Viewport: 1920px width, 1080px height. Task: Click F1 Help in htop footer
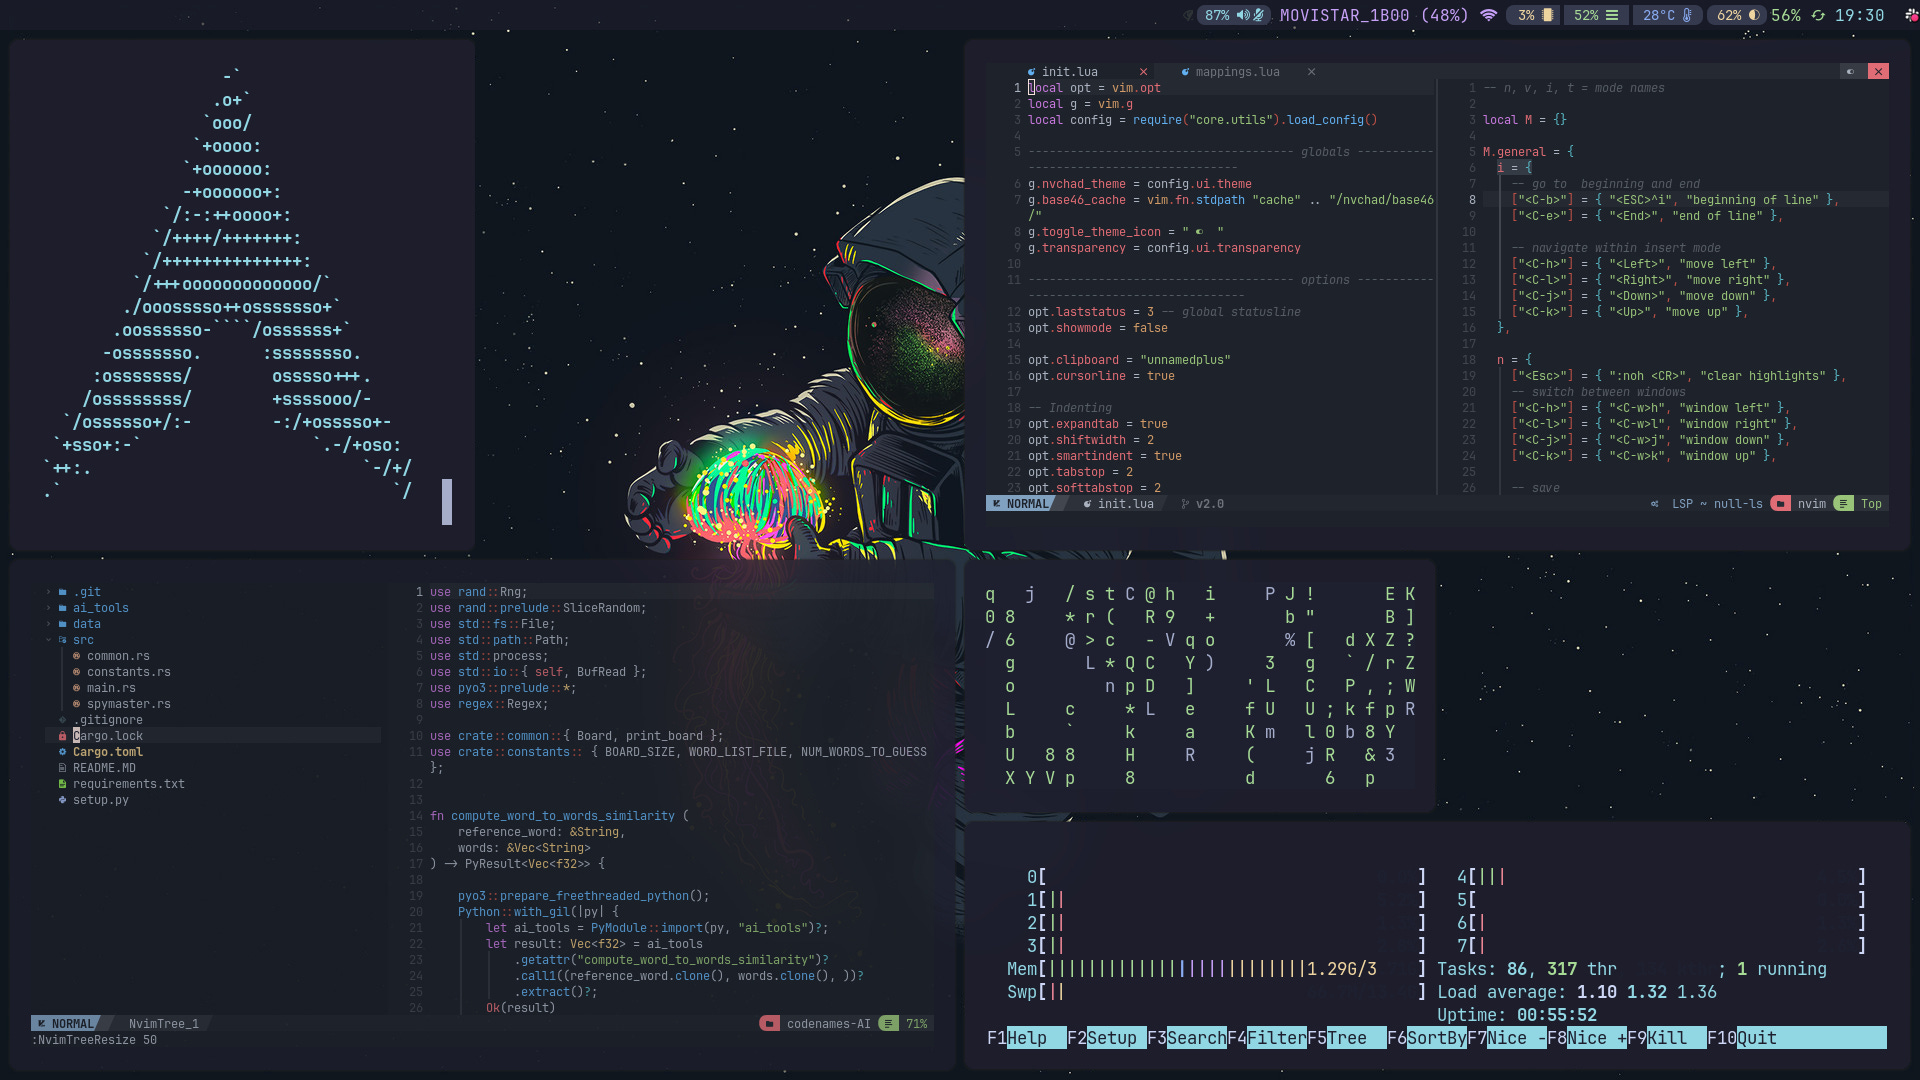[x=1026, y=1038]
